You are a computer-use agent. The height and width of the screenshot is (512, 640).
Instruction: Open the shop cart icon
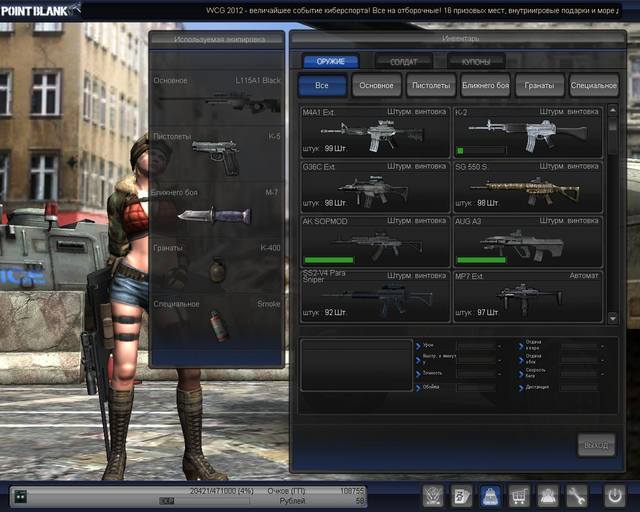pyautogui.click(x=519, y=496)
